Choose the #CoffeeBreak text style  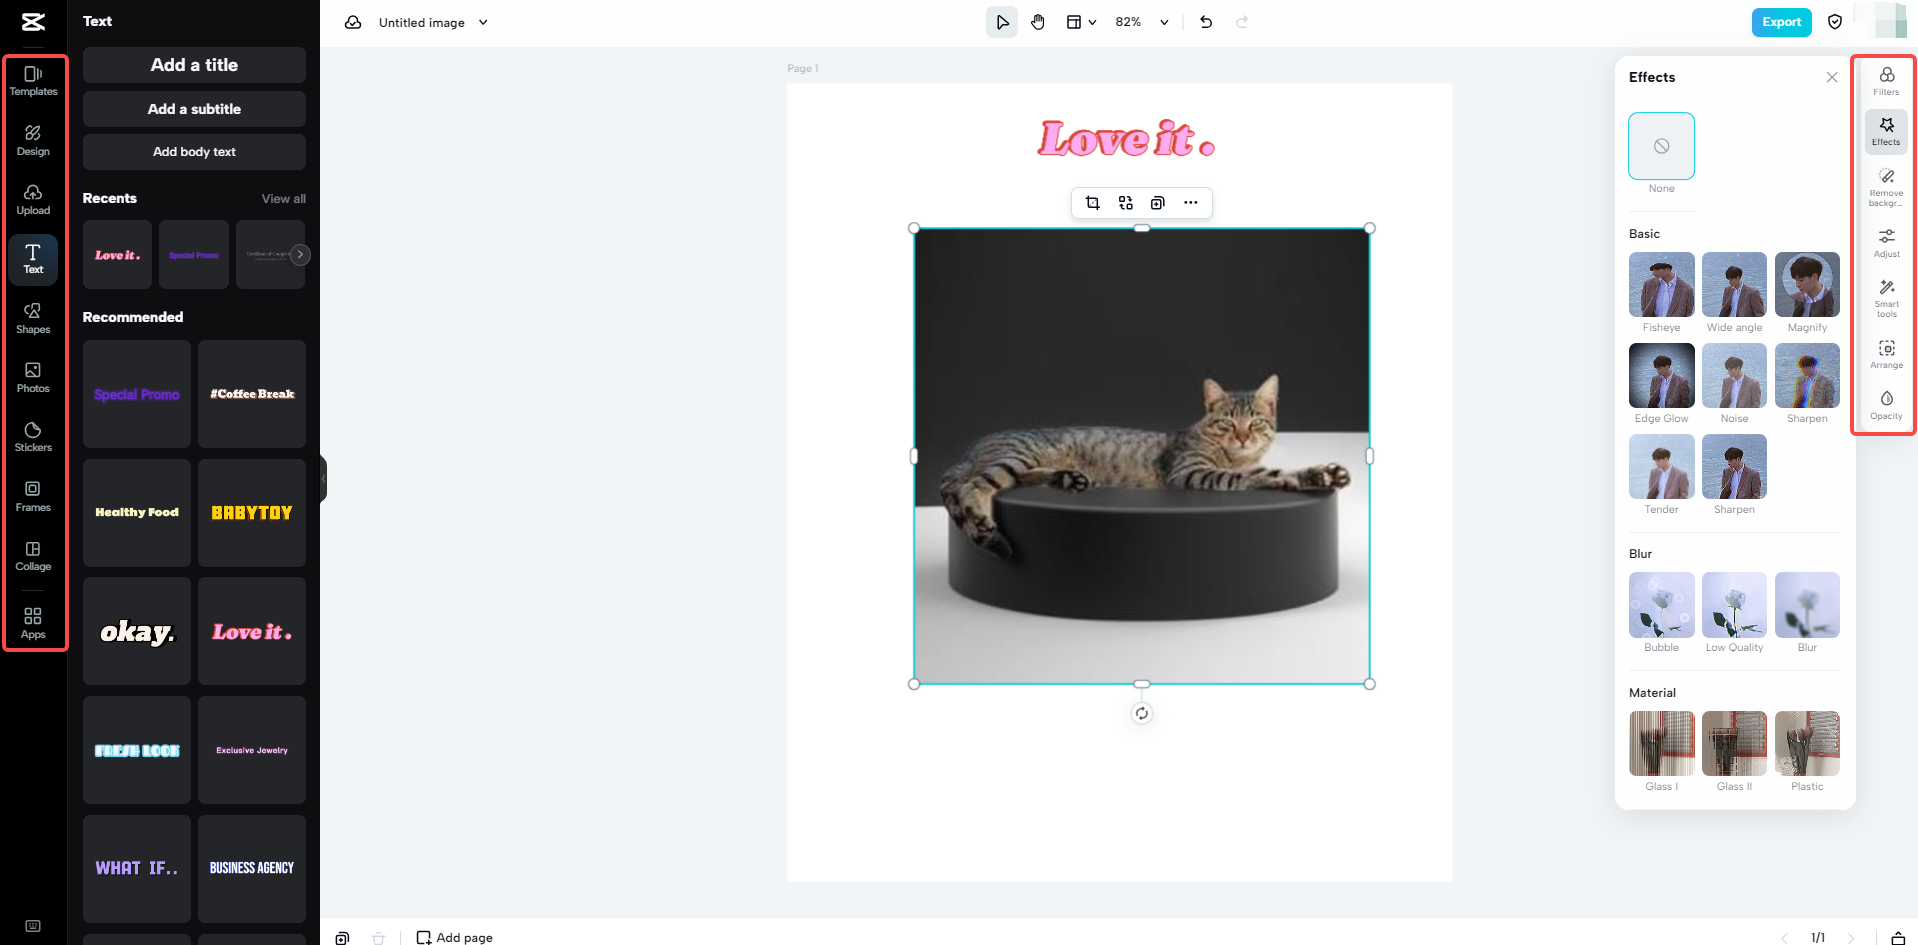pos(252,394)
